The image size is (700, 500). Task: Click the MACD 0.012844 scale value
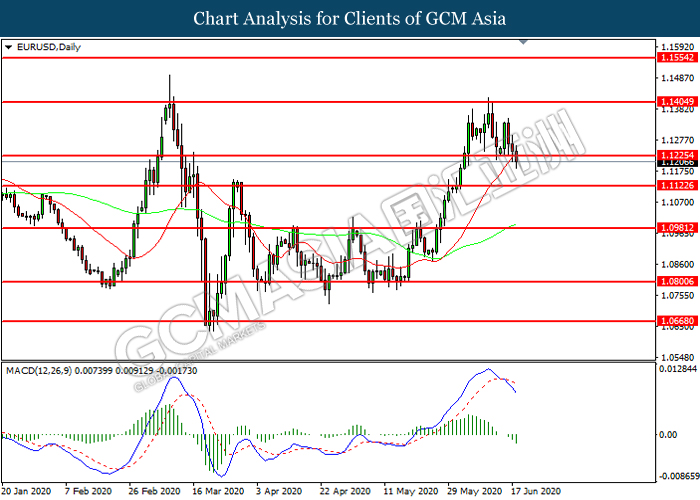click(678, 369)
